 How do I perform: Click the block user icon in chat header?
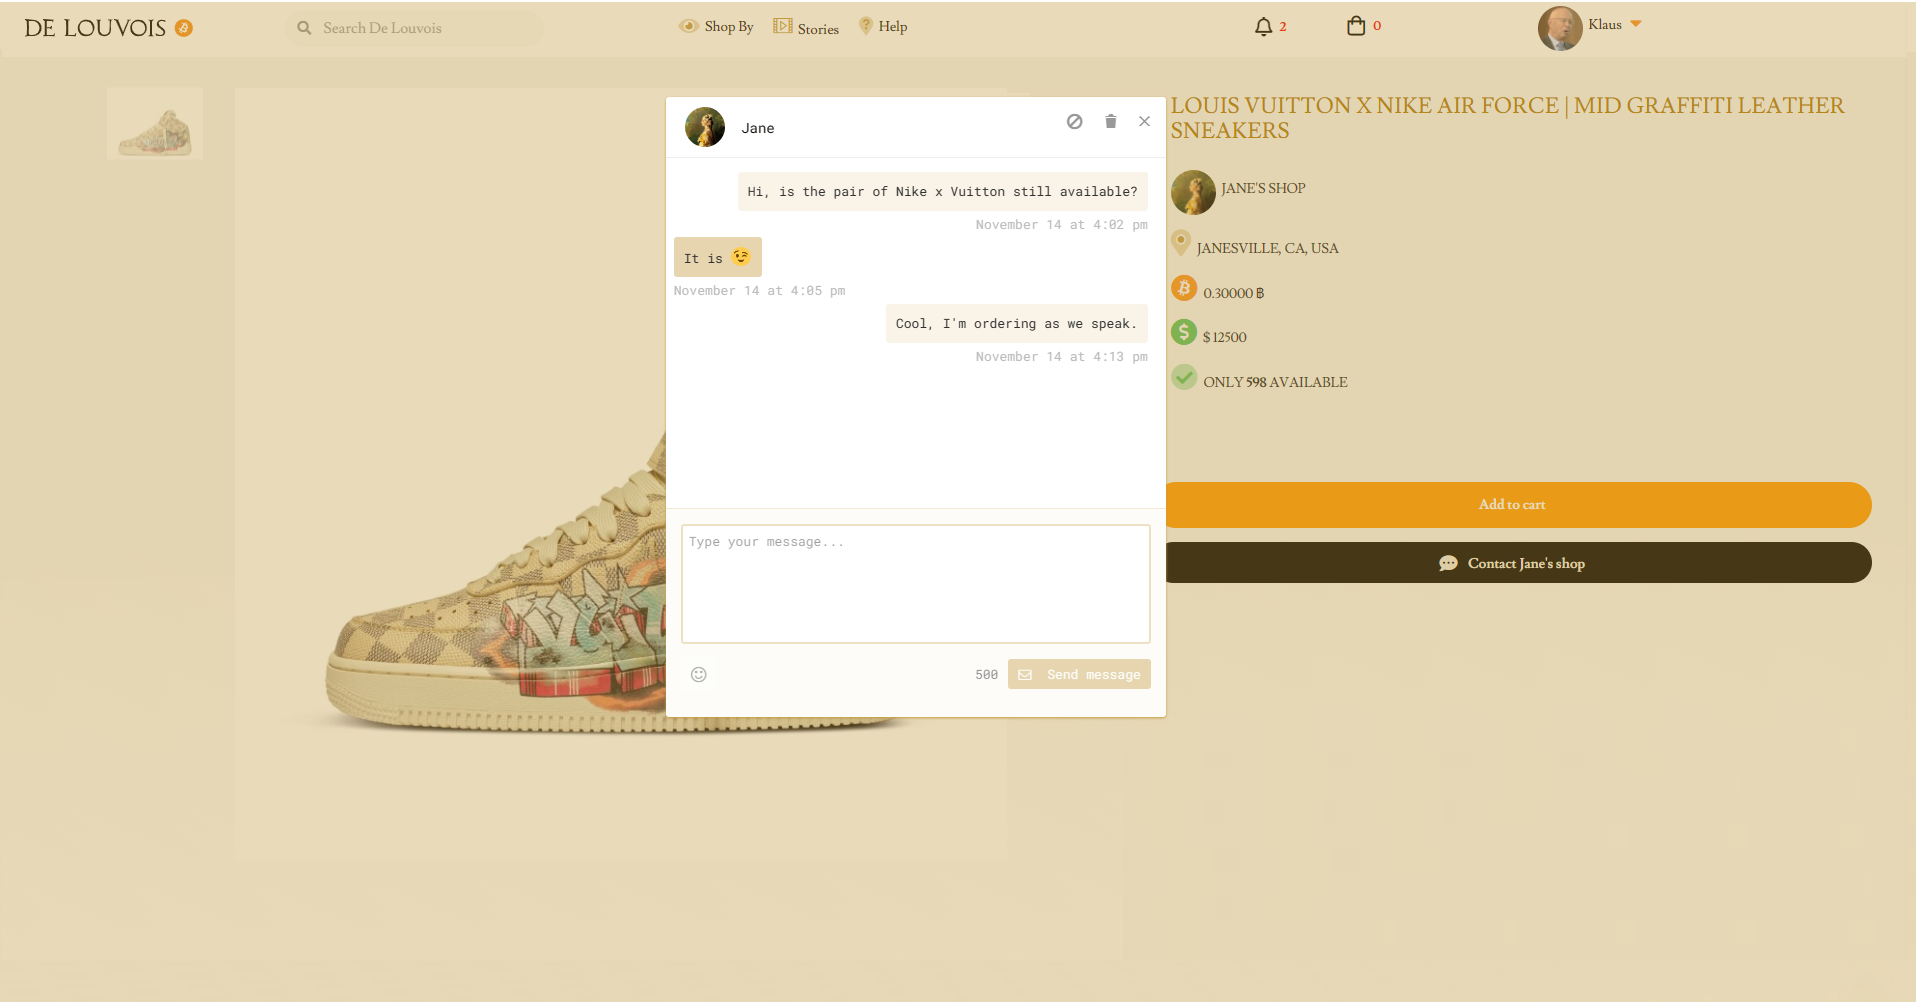(1074, 121)
